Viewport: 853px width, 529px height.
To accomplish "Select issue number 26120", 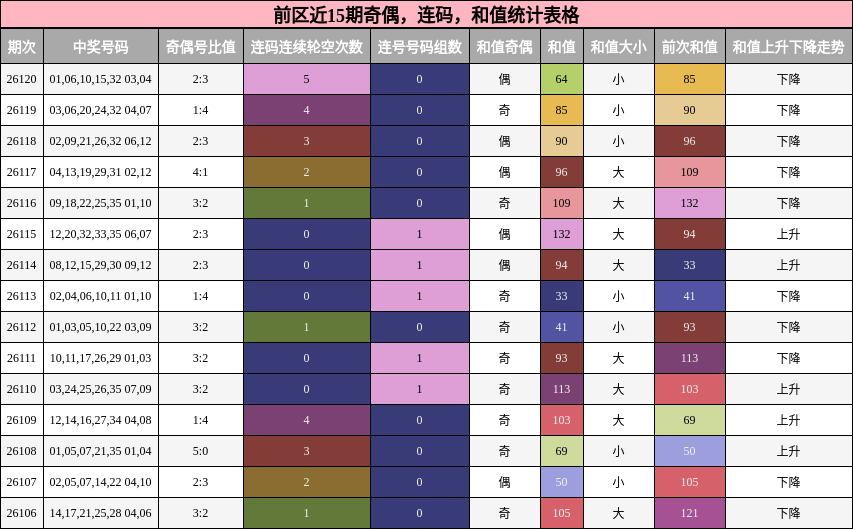I will click(22, 79).
